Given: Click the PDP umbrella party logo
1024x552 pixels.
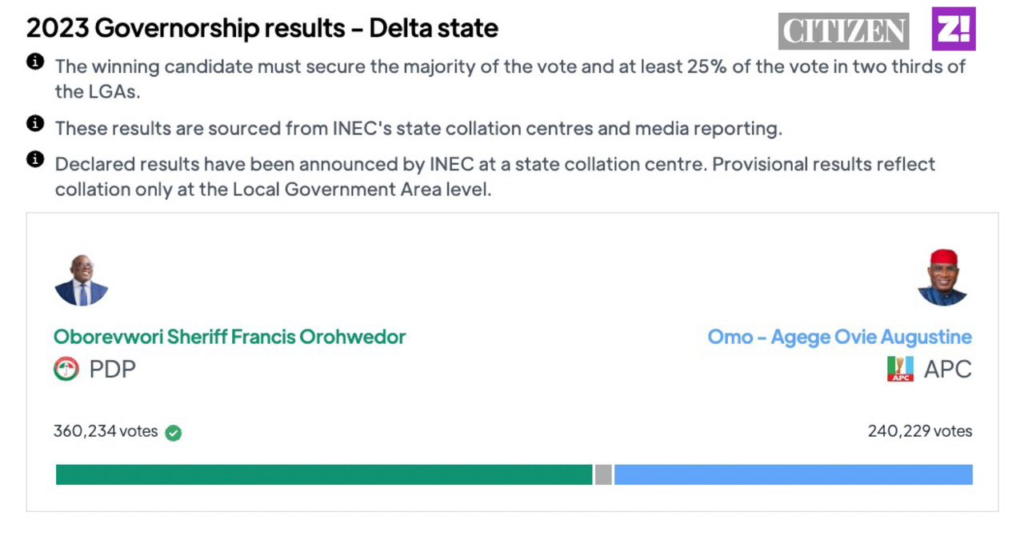Looking at the screenshot, I should click(66, 369).
